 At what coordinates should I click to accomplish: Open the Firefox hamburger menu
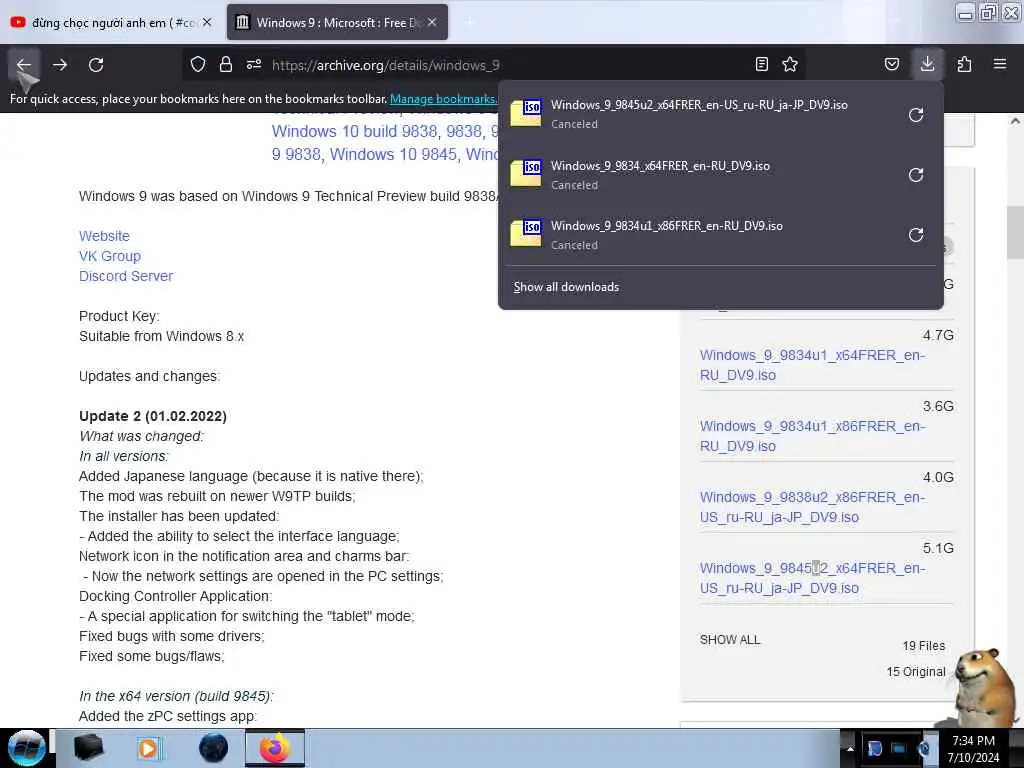tap(1000, 64)
